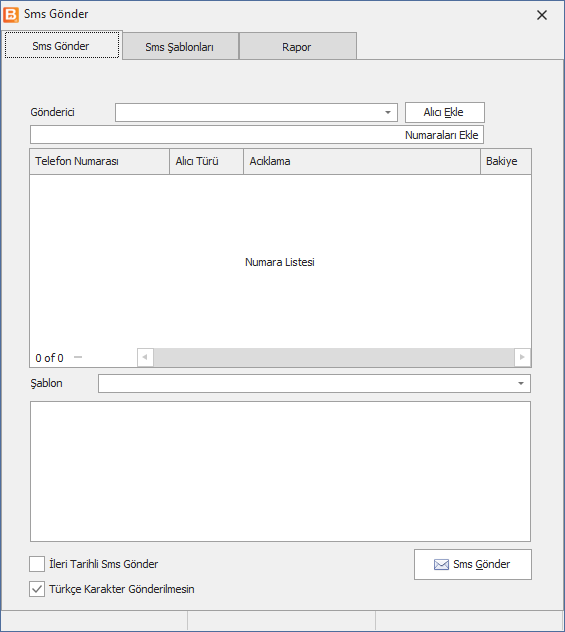Enable İleri Tarihli Sms Gönder checkbox
565x632 pixels.
pos(37,564)
